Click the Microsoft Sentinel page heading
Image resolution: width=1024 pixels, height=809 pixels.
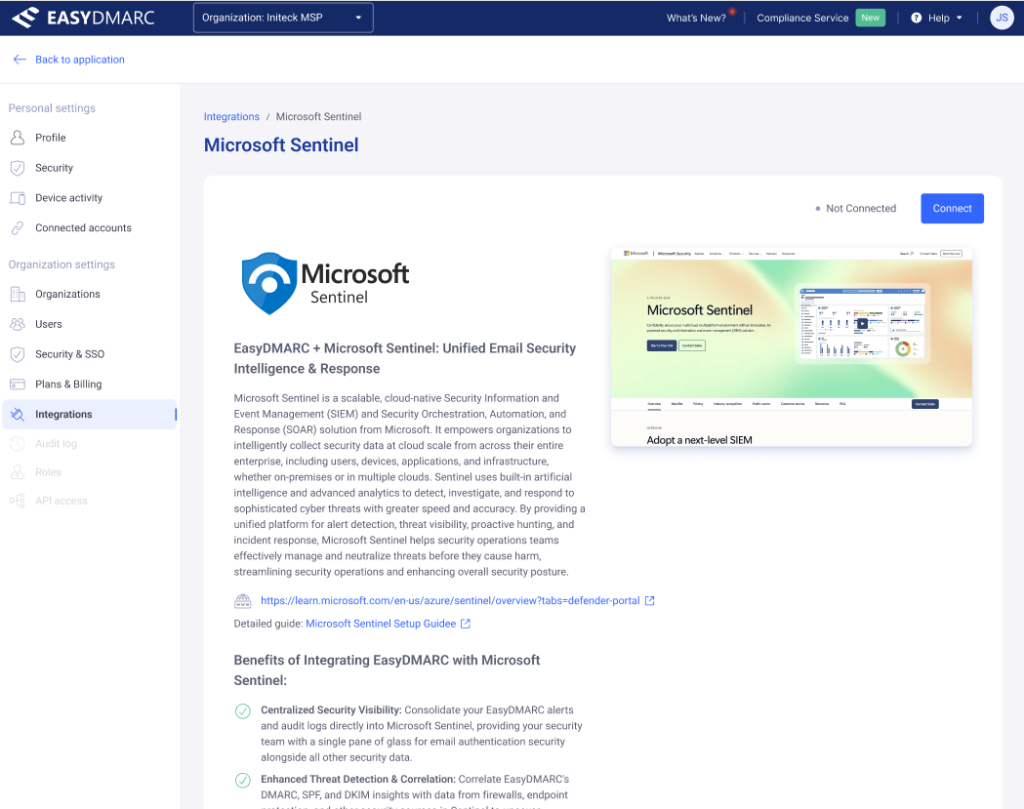(281, 145)
